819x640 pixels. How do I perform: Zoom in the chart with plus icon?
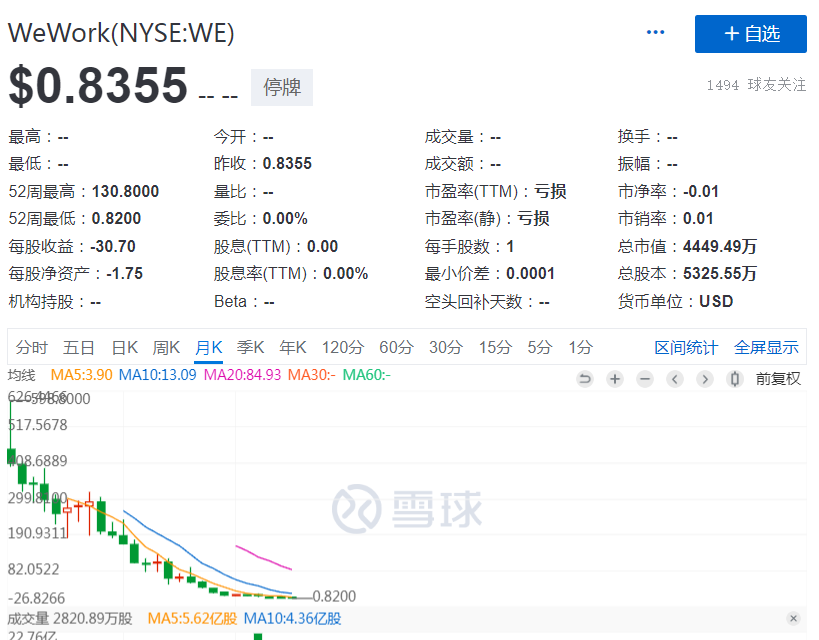pos(615,379)
